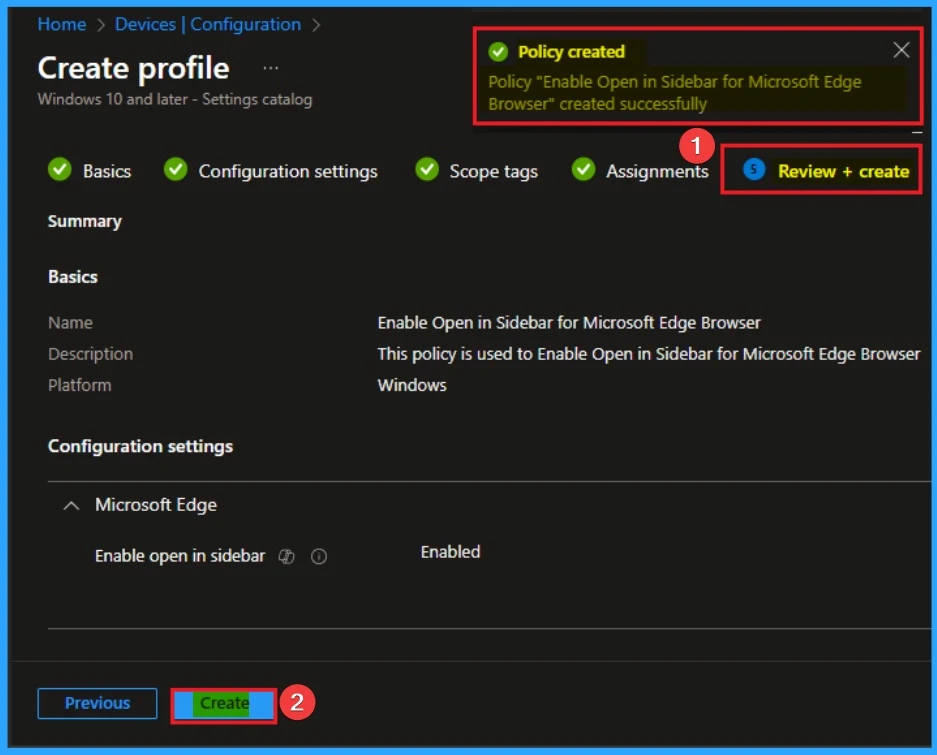Click the Create button

click(224, 704)
